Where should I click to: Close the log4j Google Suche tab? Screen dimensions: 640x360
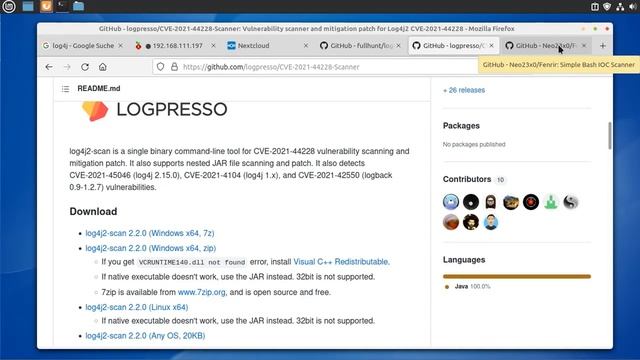tap(120, 46)
